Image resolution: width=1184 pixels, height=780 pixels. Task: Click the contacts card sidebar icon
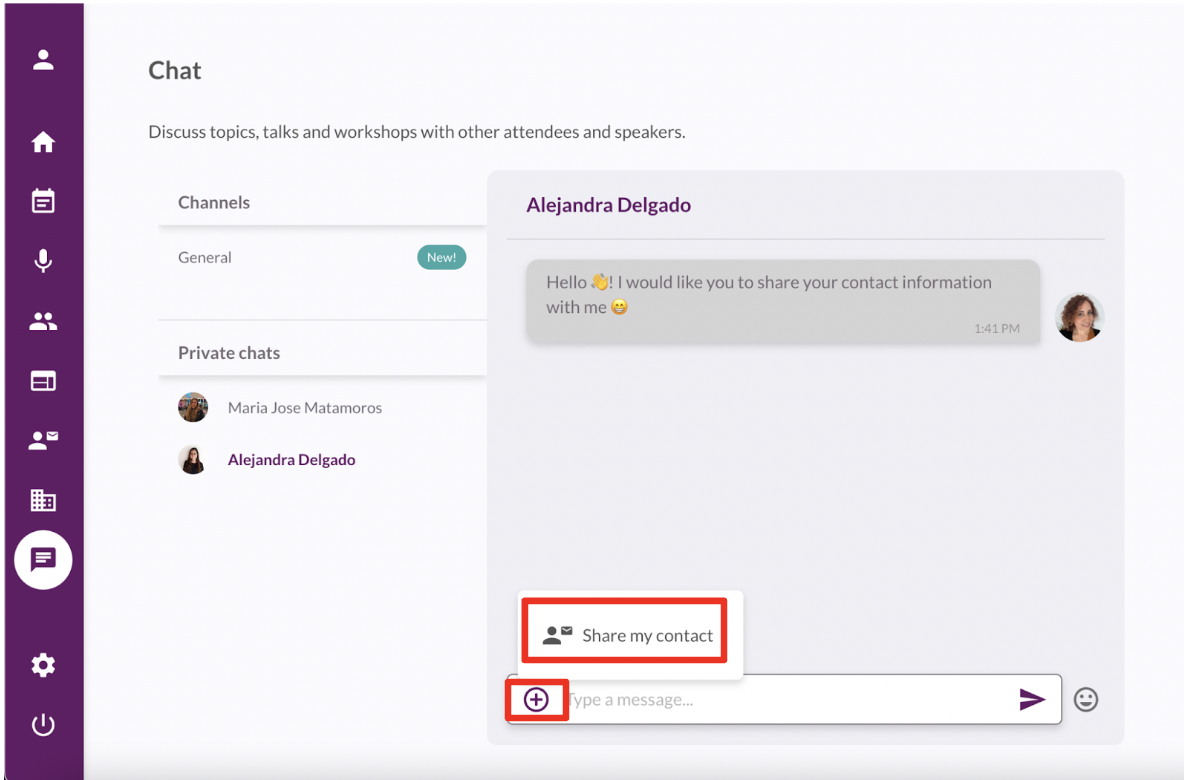point(43,440)
